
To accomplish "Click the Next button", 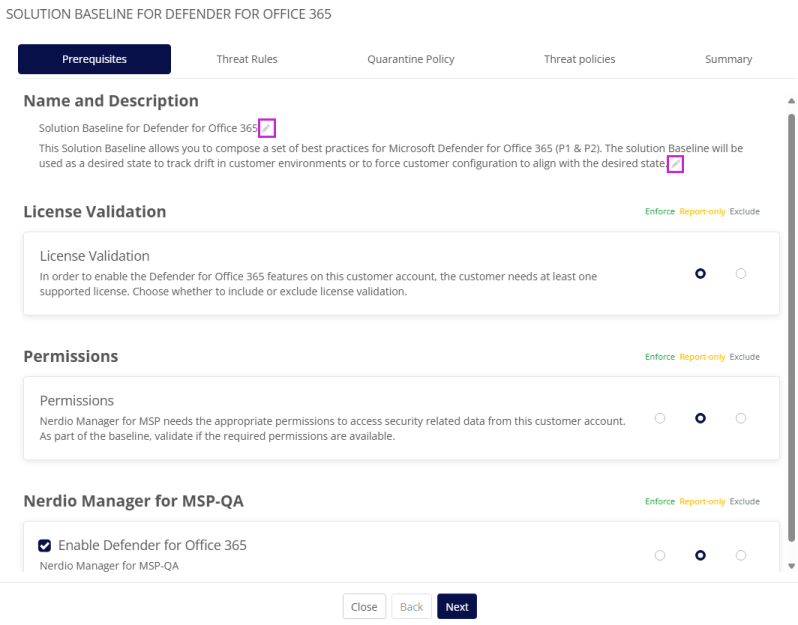I will [x=457, y=607].
